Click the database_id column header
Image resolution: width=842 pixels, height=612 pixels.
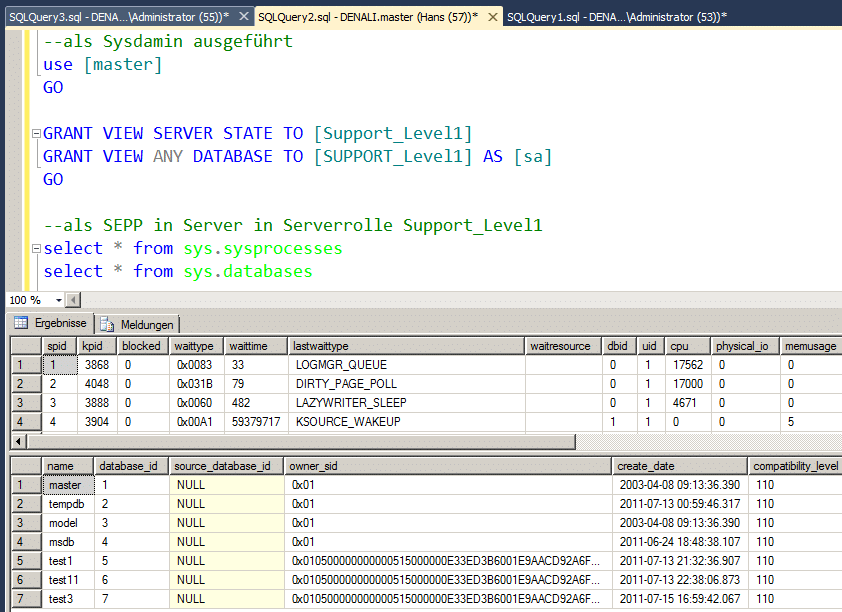pos(132,466)
